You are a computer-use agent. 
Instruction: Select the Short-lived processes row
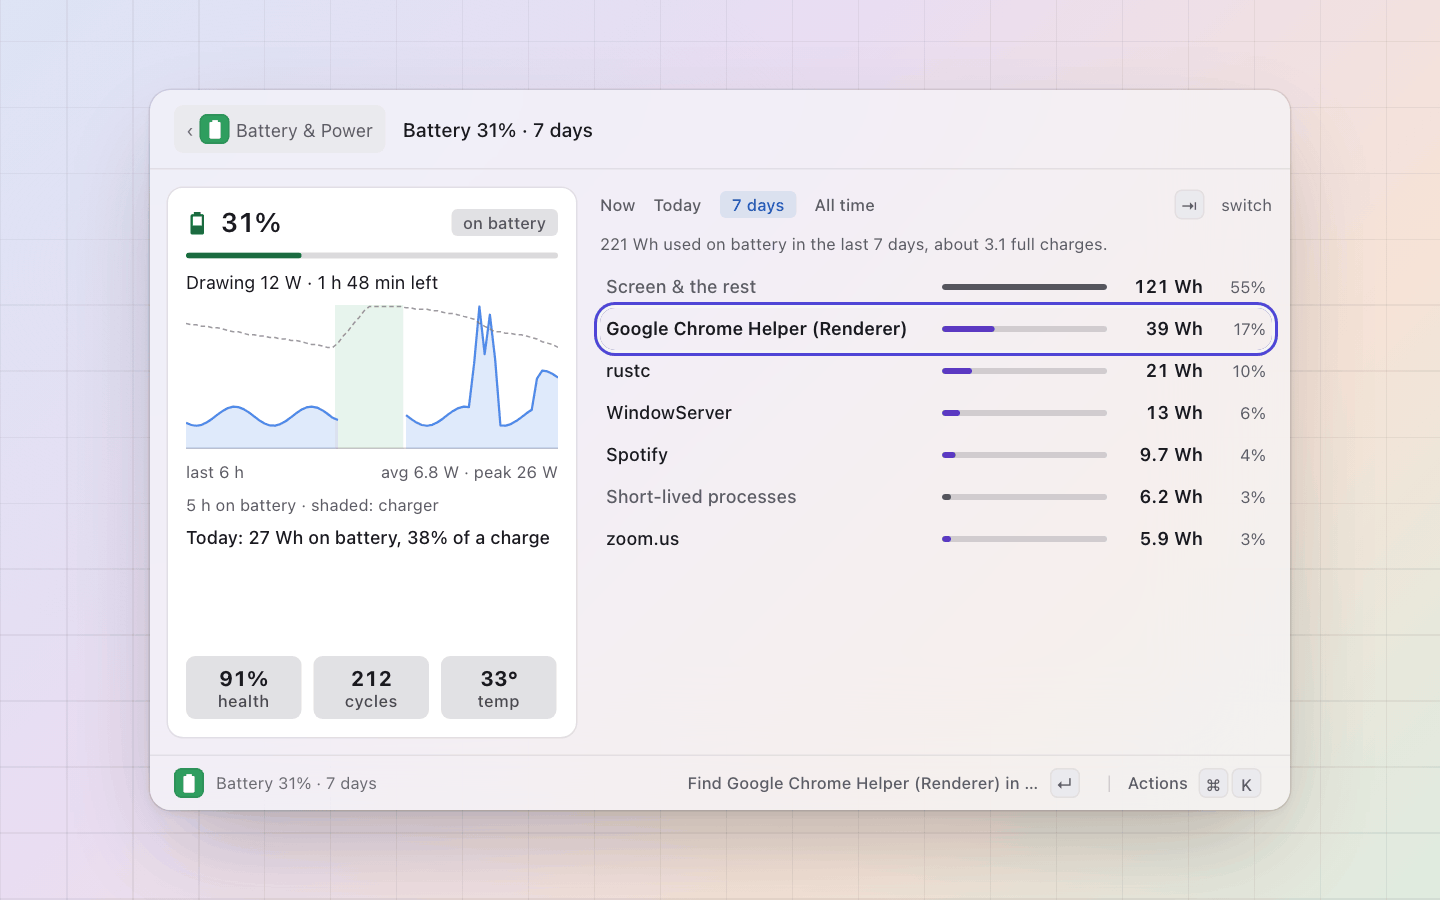click(x=936, y=497)
